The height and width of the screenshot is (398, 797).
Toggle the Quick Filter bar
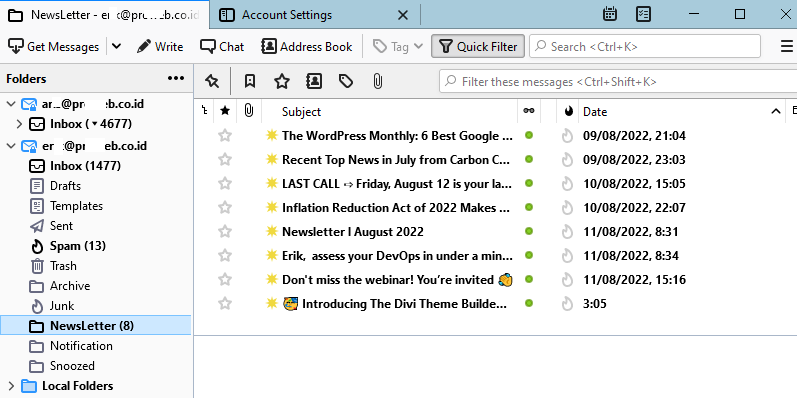pyautogui.click(x=478, y=47)
